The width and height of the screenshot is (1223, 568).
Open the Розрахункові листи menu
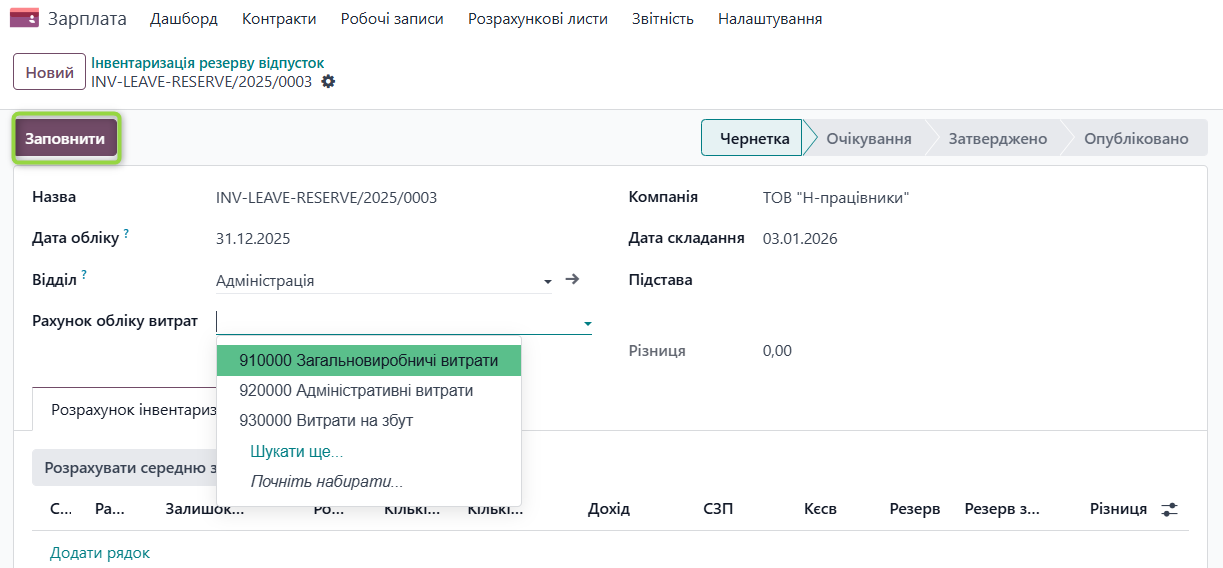(537, 19)
